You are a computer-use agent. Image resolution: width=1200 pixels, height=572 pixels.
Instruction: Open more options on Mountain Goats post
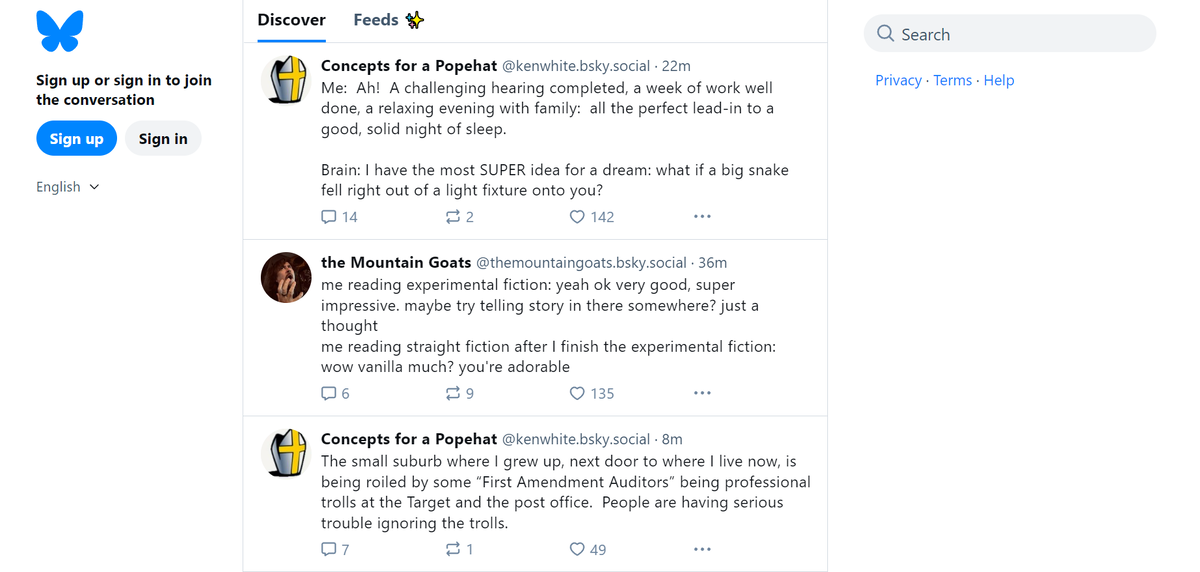[x=702, y=394]
